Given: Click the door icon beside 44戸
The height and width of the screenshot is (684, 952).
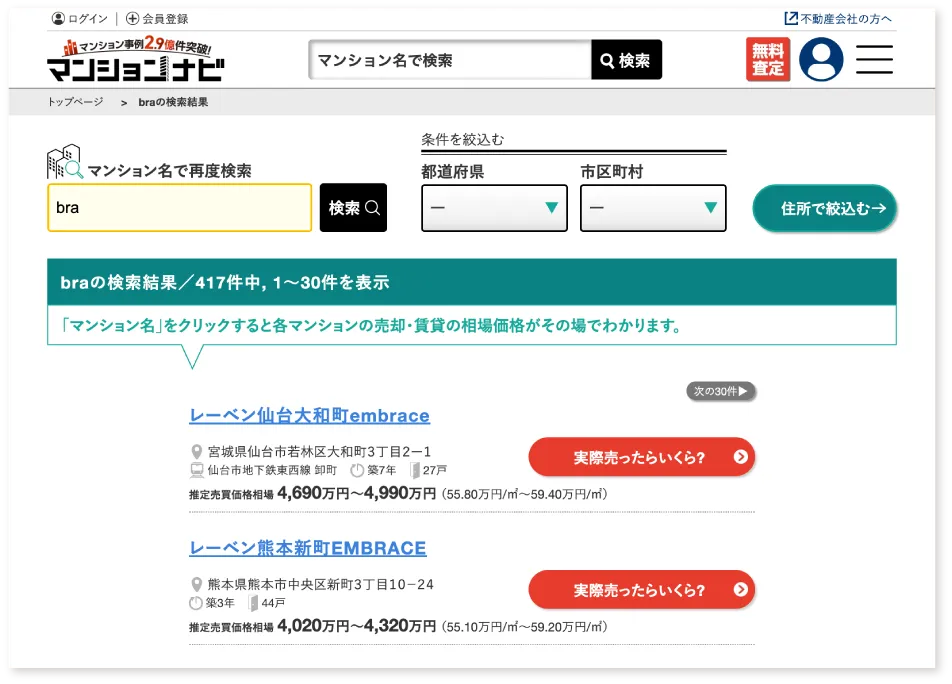Looking at the screenshot, I should click(254, 603).
